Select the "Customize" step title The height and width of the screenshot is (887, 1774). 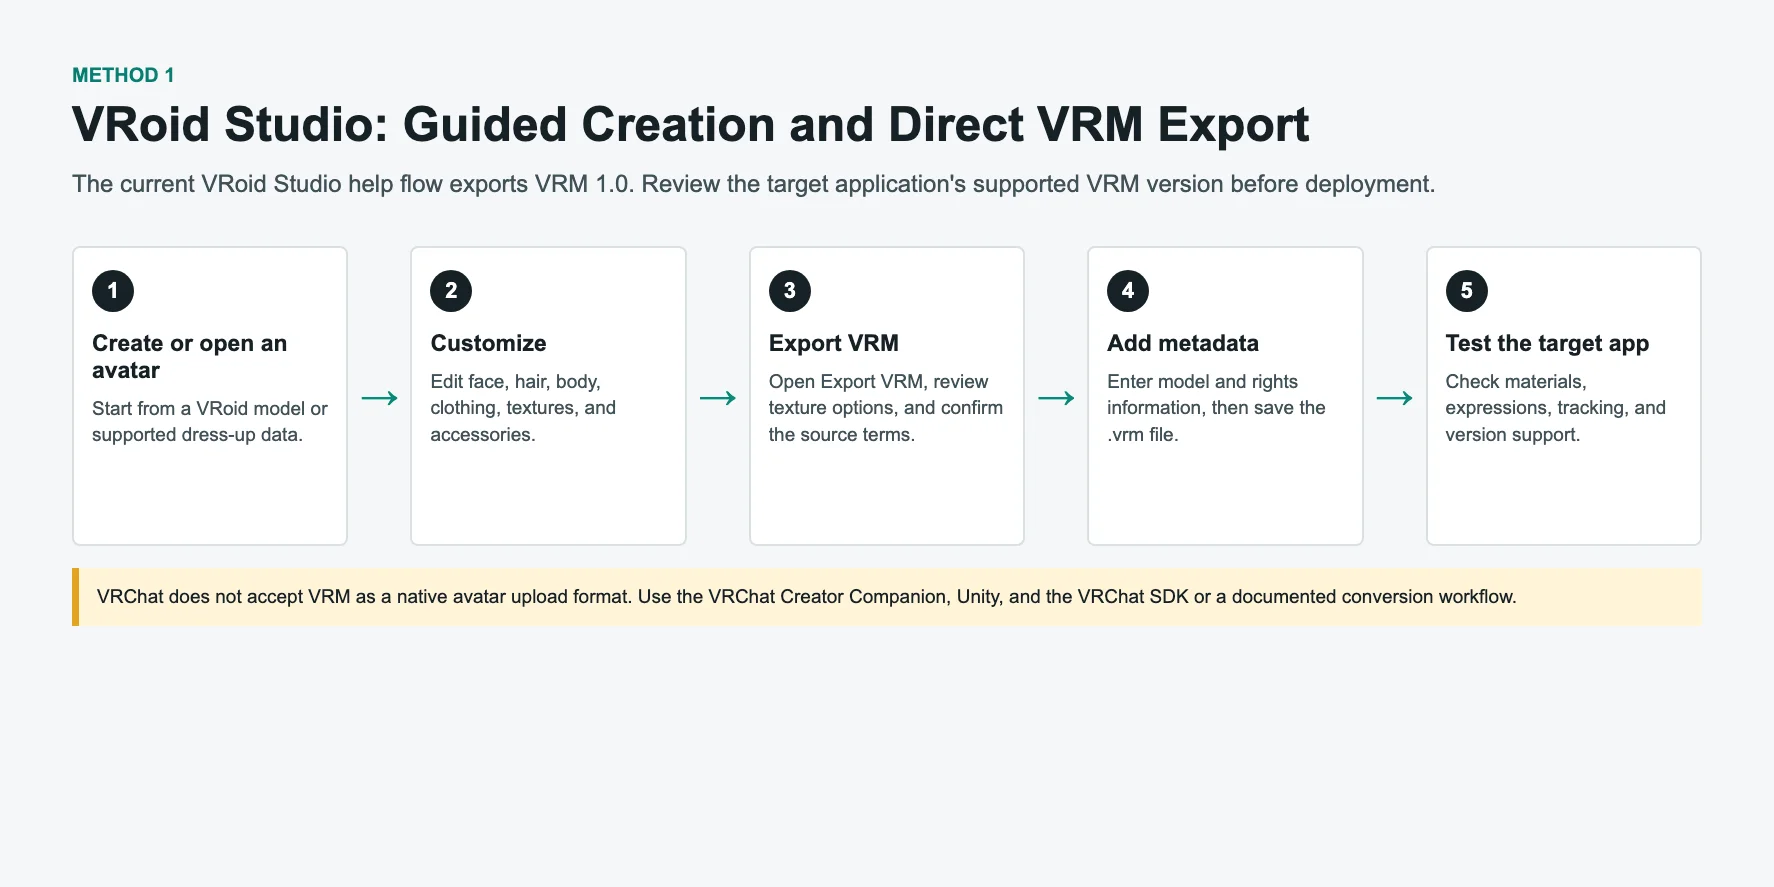(x=488, y=343)
